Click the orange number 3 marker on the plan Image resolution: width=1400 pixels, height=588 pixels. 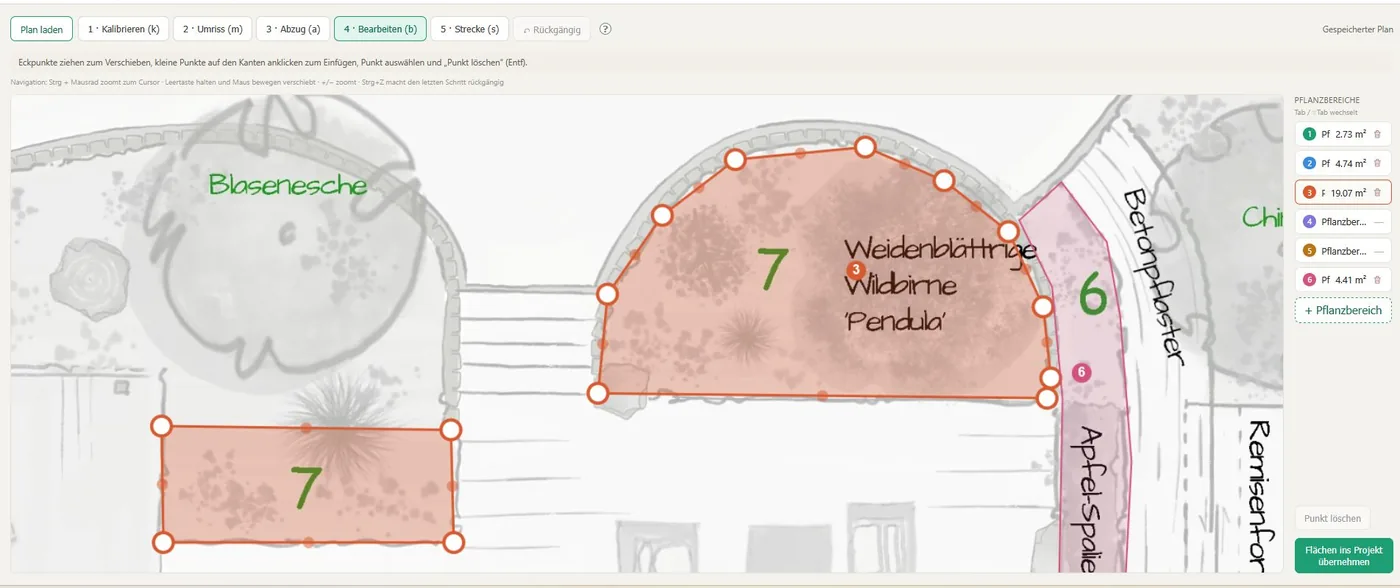coord(855,270)
